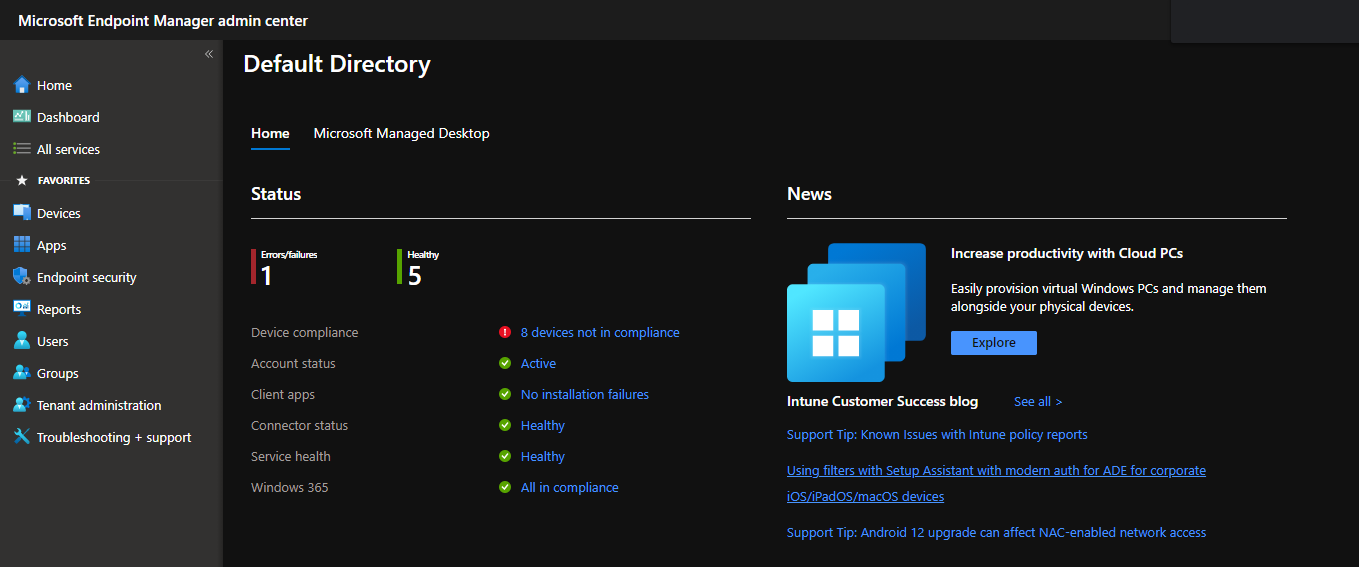Click the Apps grid icon
Screen dimensions: 1359x567
point(22,245)
